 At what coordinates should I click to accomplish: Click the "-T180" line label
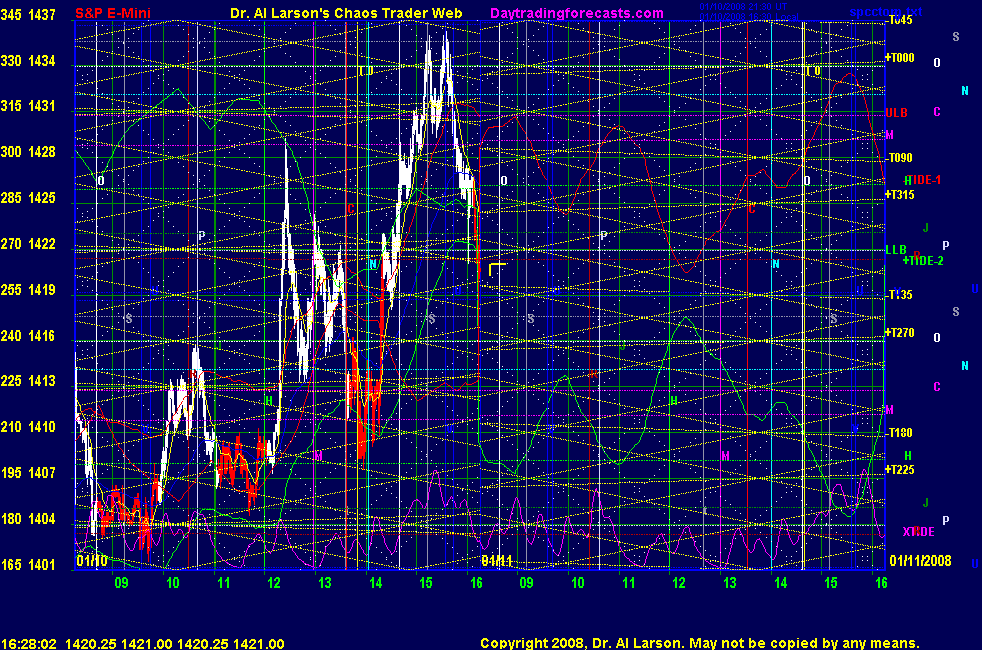point(899,433)
